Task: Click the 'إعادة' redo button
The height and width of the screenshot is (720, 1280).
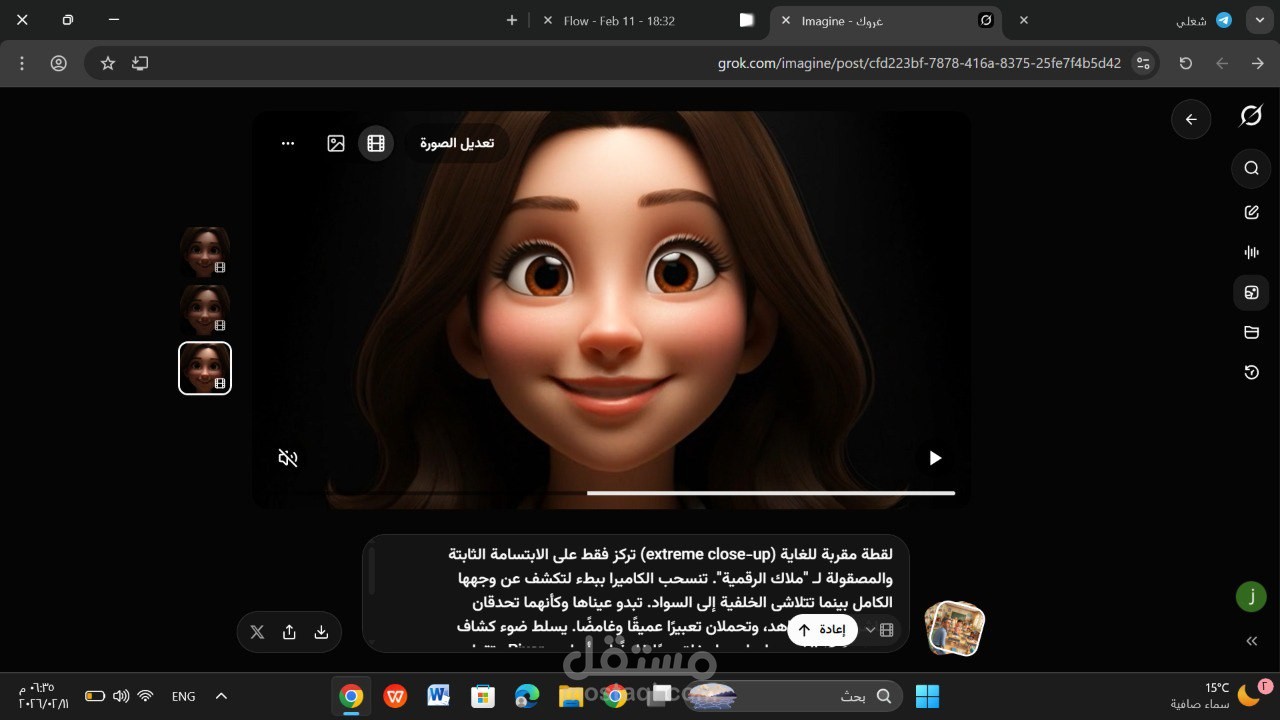Action: (822, 630)
